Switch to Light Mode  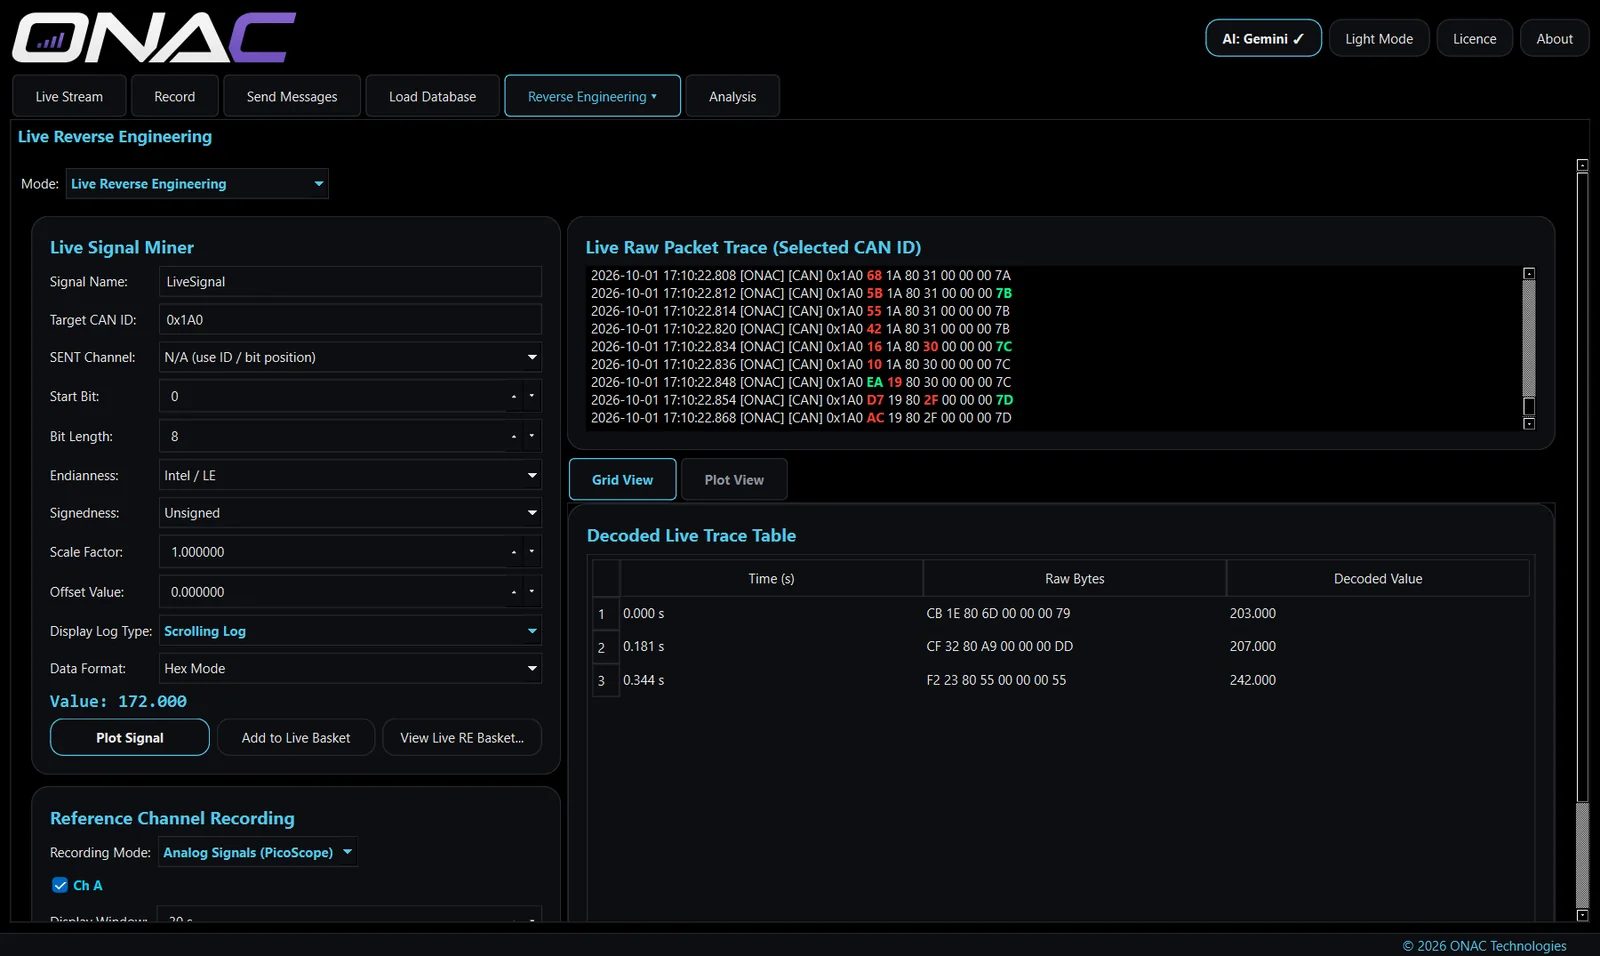(1379, 38)
